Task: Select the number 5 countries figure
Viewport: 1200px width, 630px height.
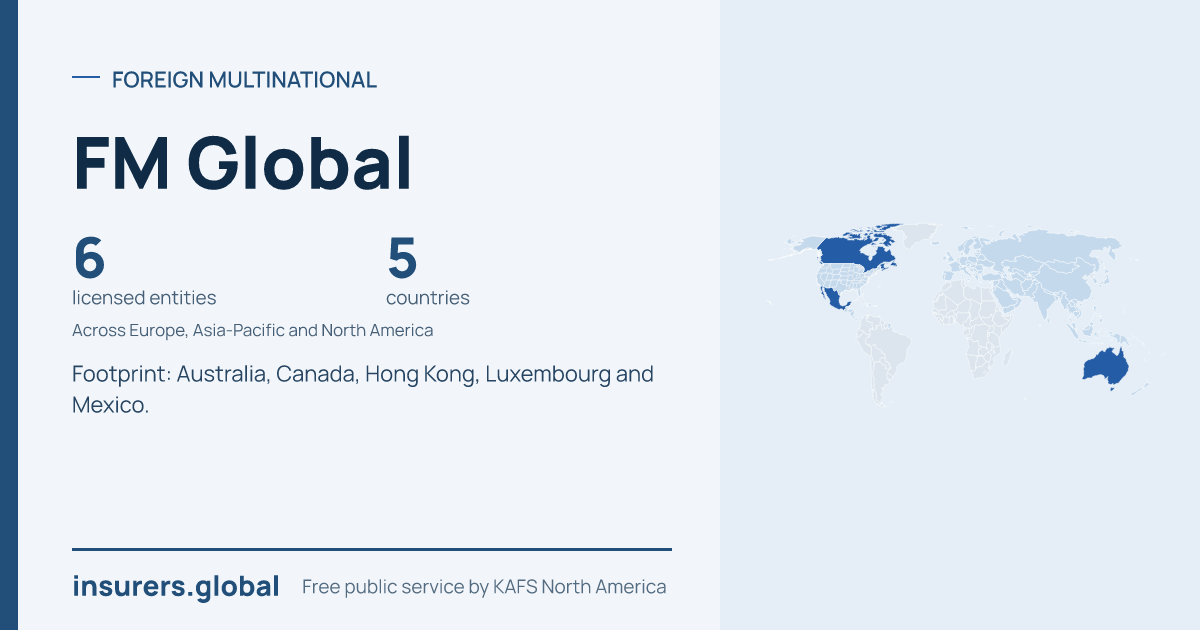Action: pos(402,258)
